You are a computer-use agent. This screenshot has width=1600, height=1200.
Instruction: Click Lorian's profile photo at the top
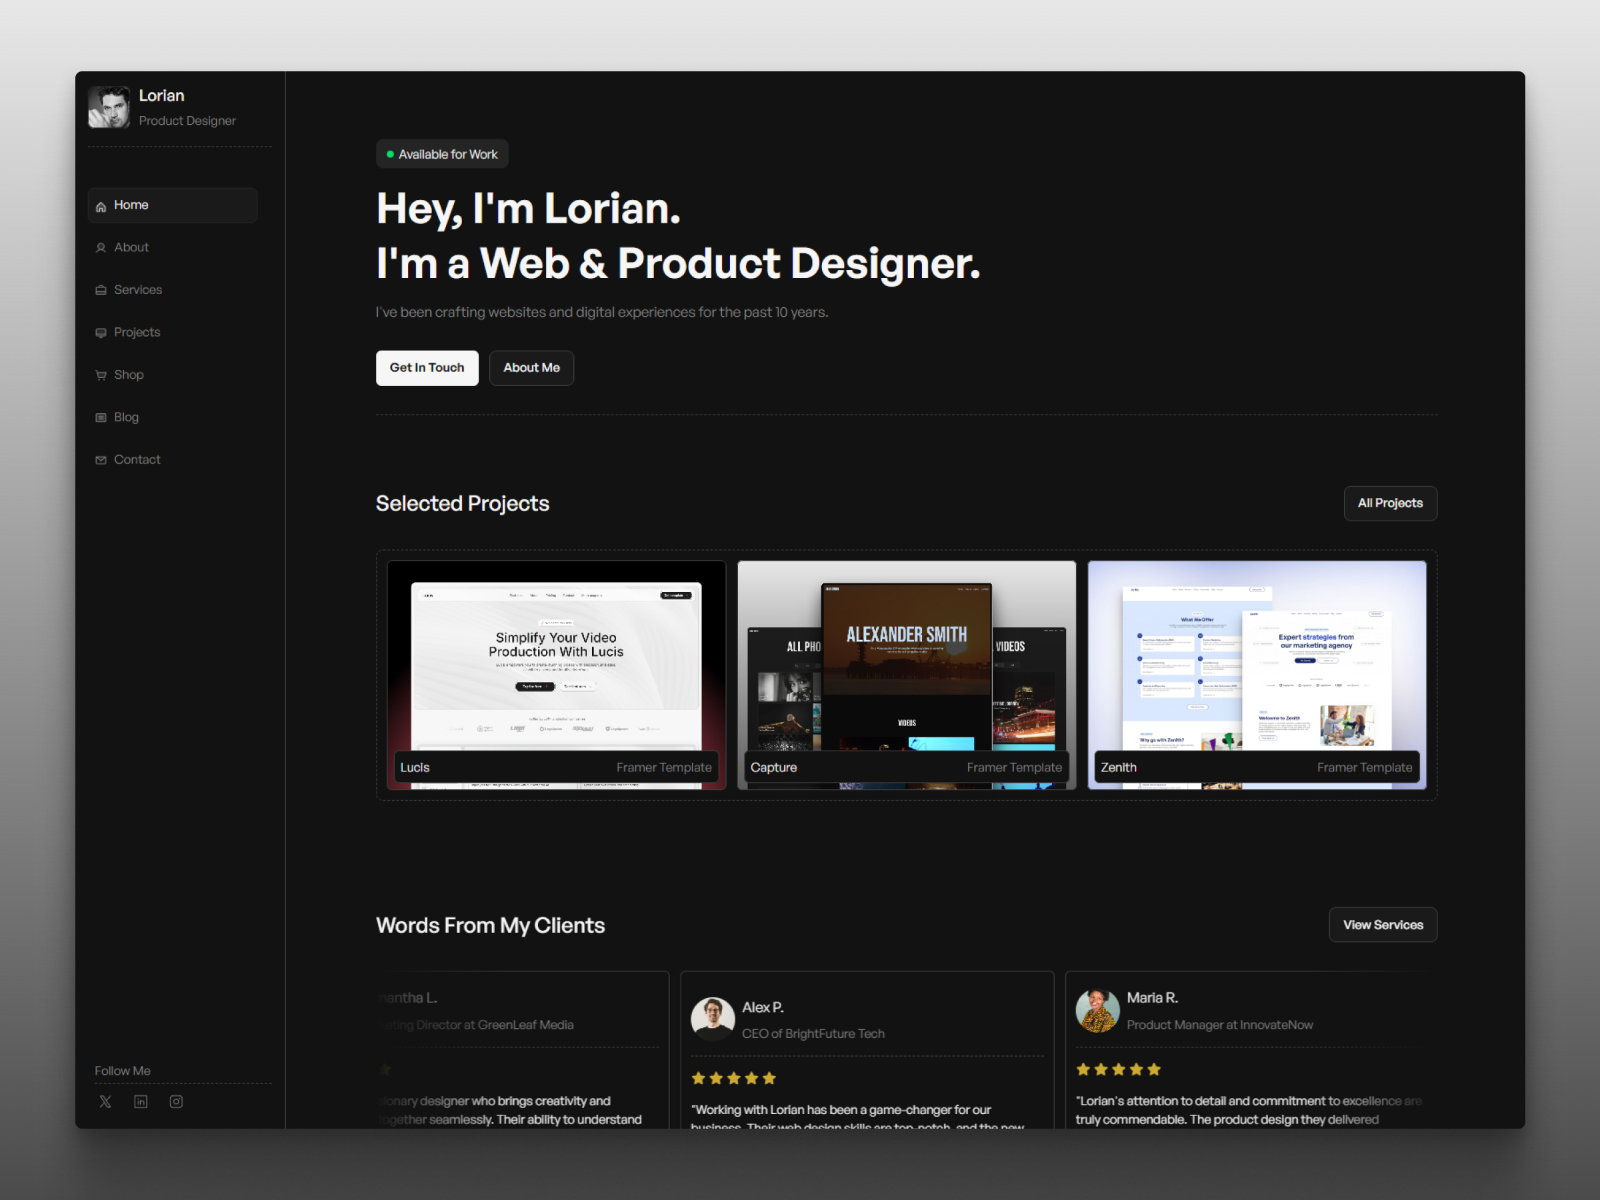(x=109, y=105)
